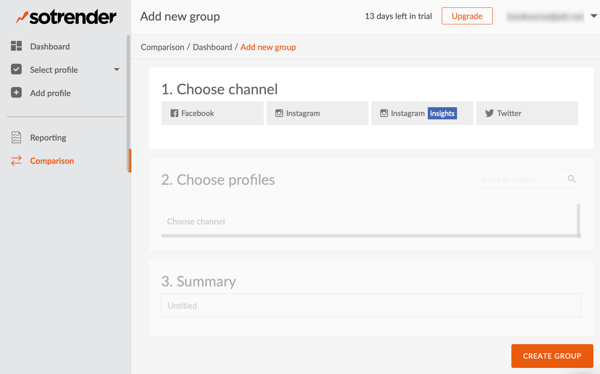Viewport: 600px width, 374px height.
Task: Choose the Twitter channel
Action: click(527, 113)
